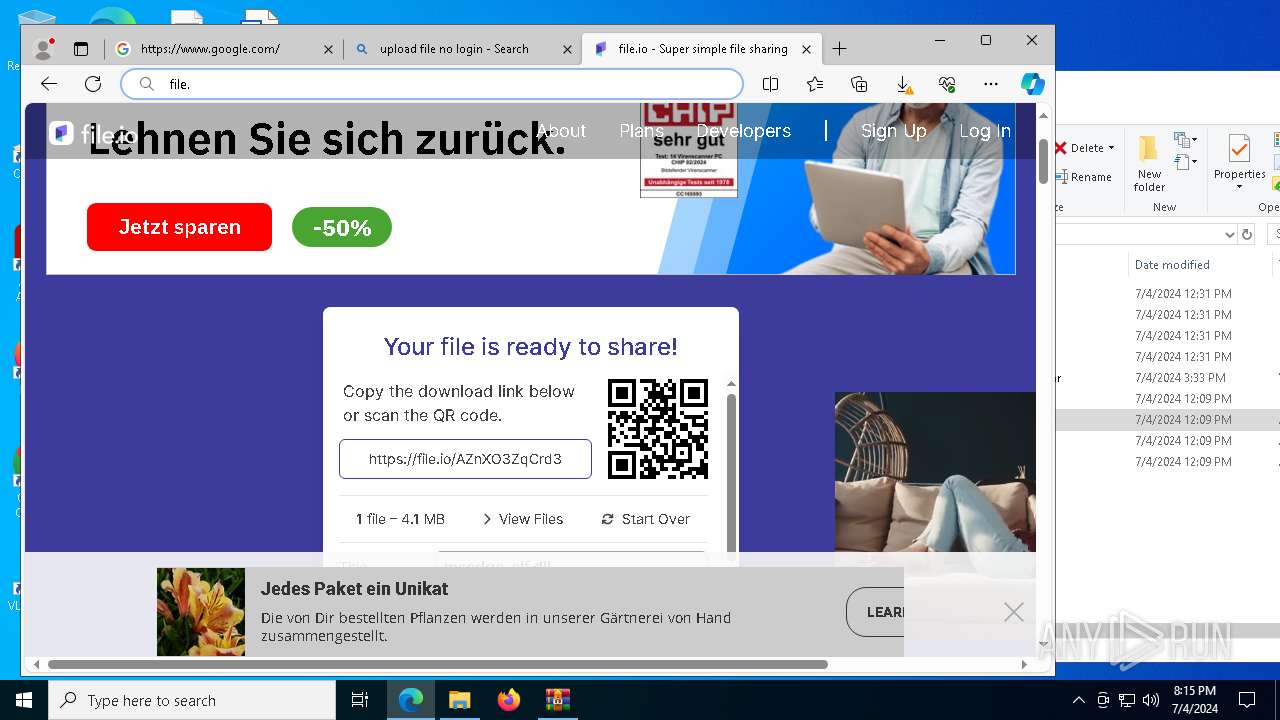Click the flower image in bottom ad
Screen dimensions: 1280x720
(x=201, y=612)
